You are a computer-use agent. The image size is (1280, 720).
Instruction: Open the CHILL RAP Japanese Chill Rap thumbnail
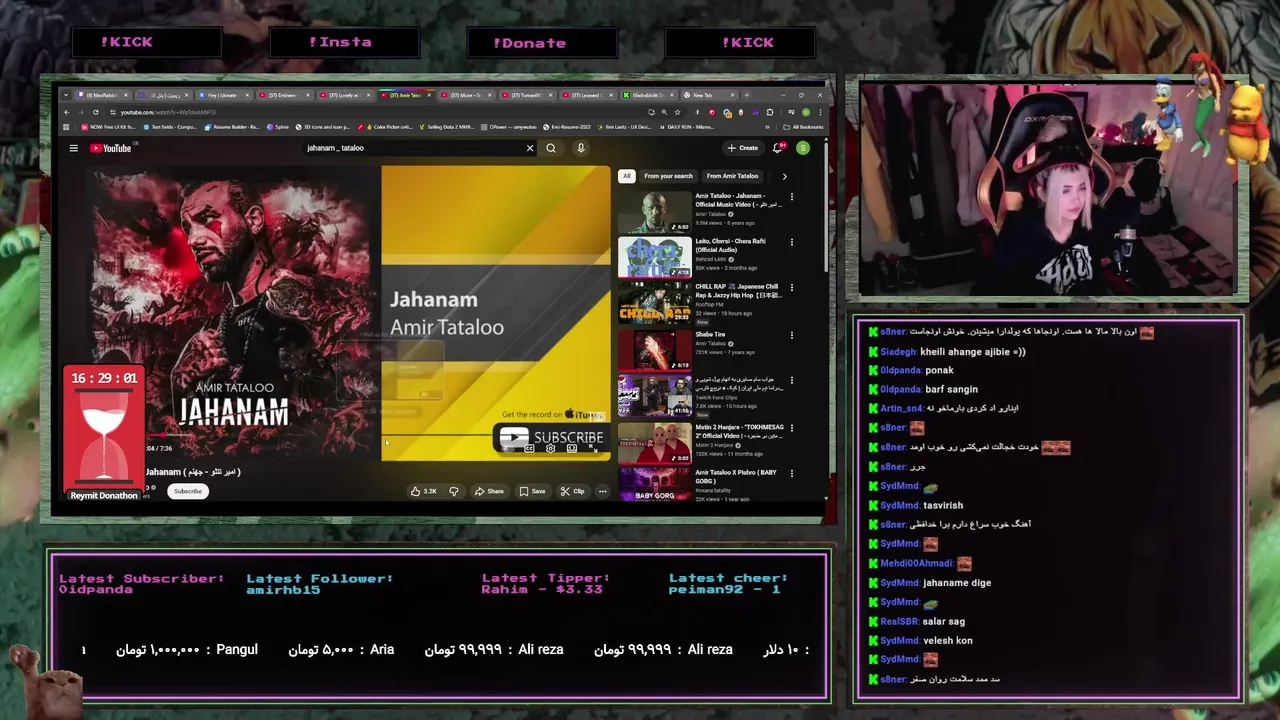(654, 304)
